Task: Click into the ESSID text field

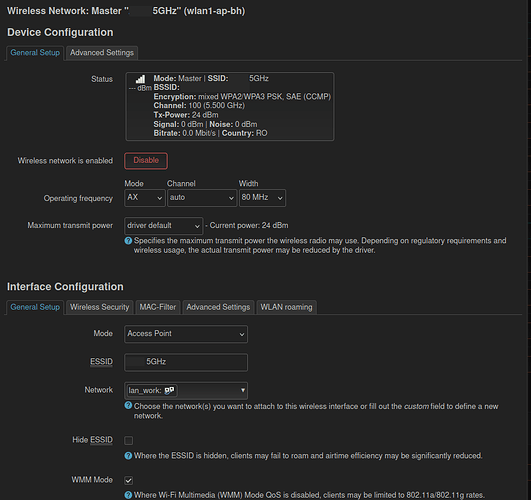Action: pos(186,362)
